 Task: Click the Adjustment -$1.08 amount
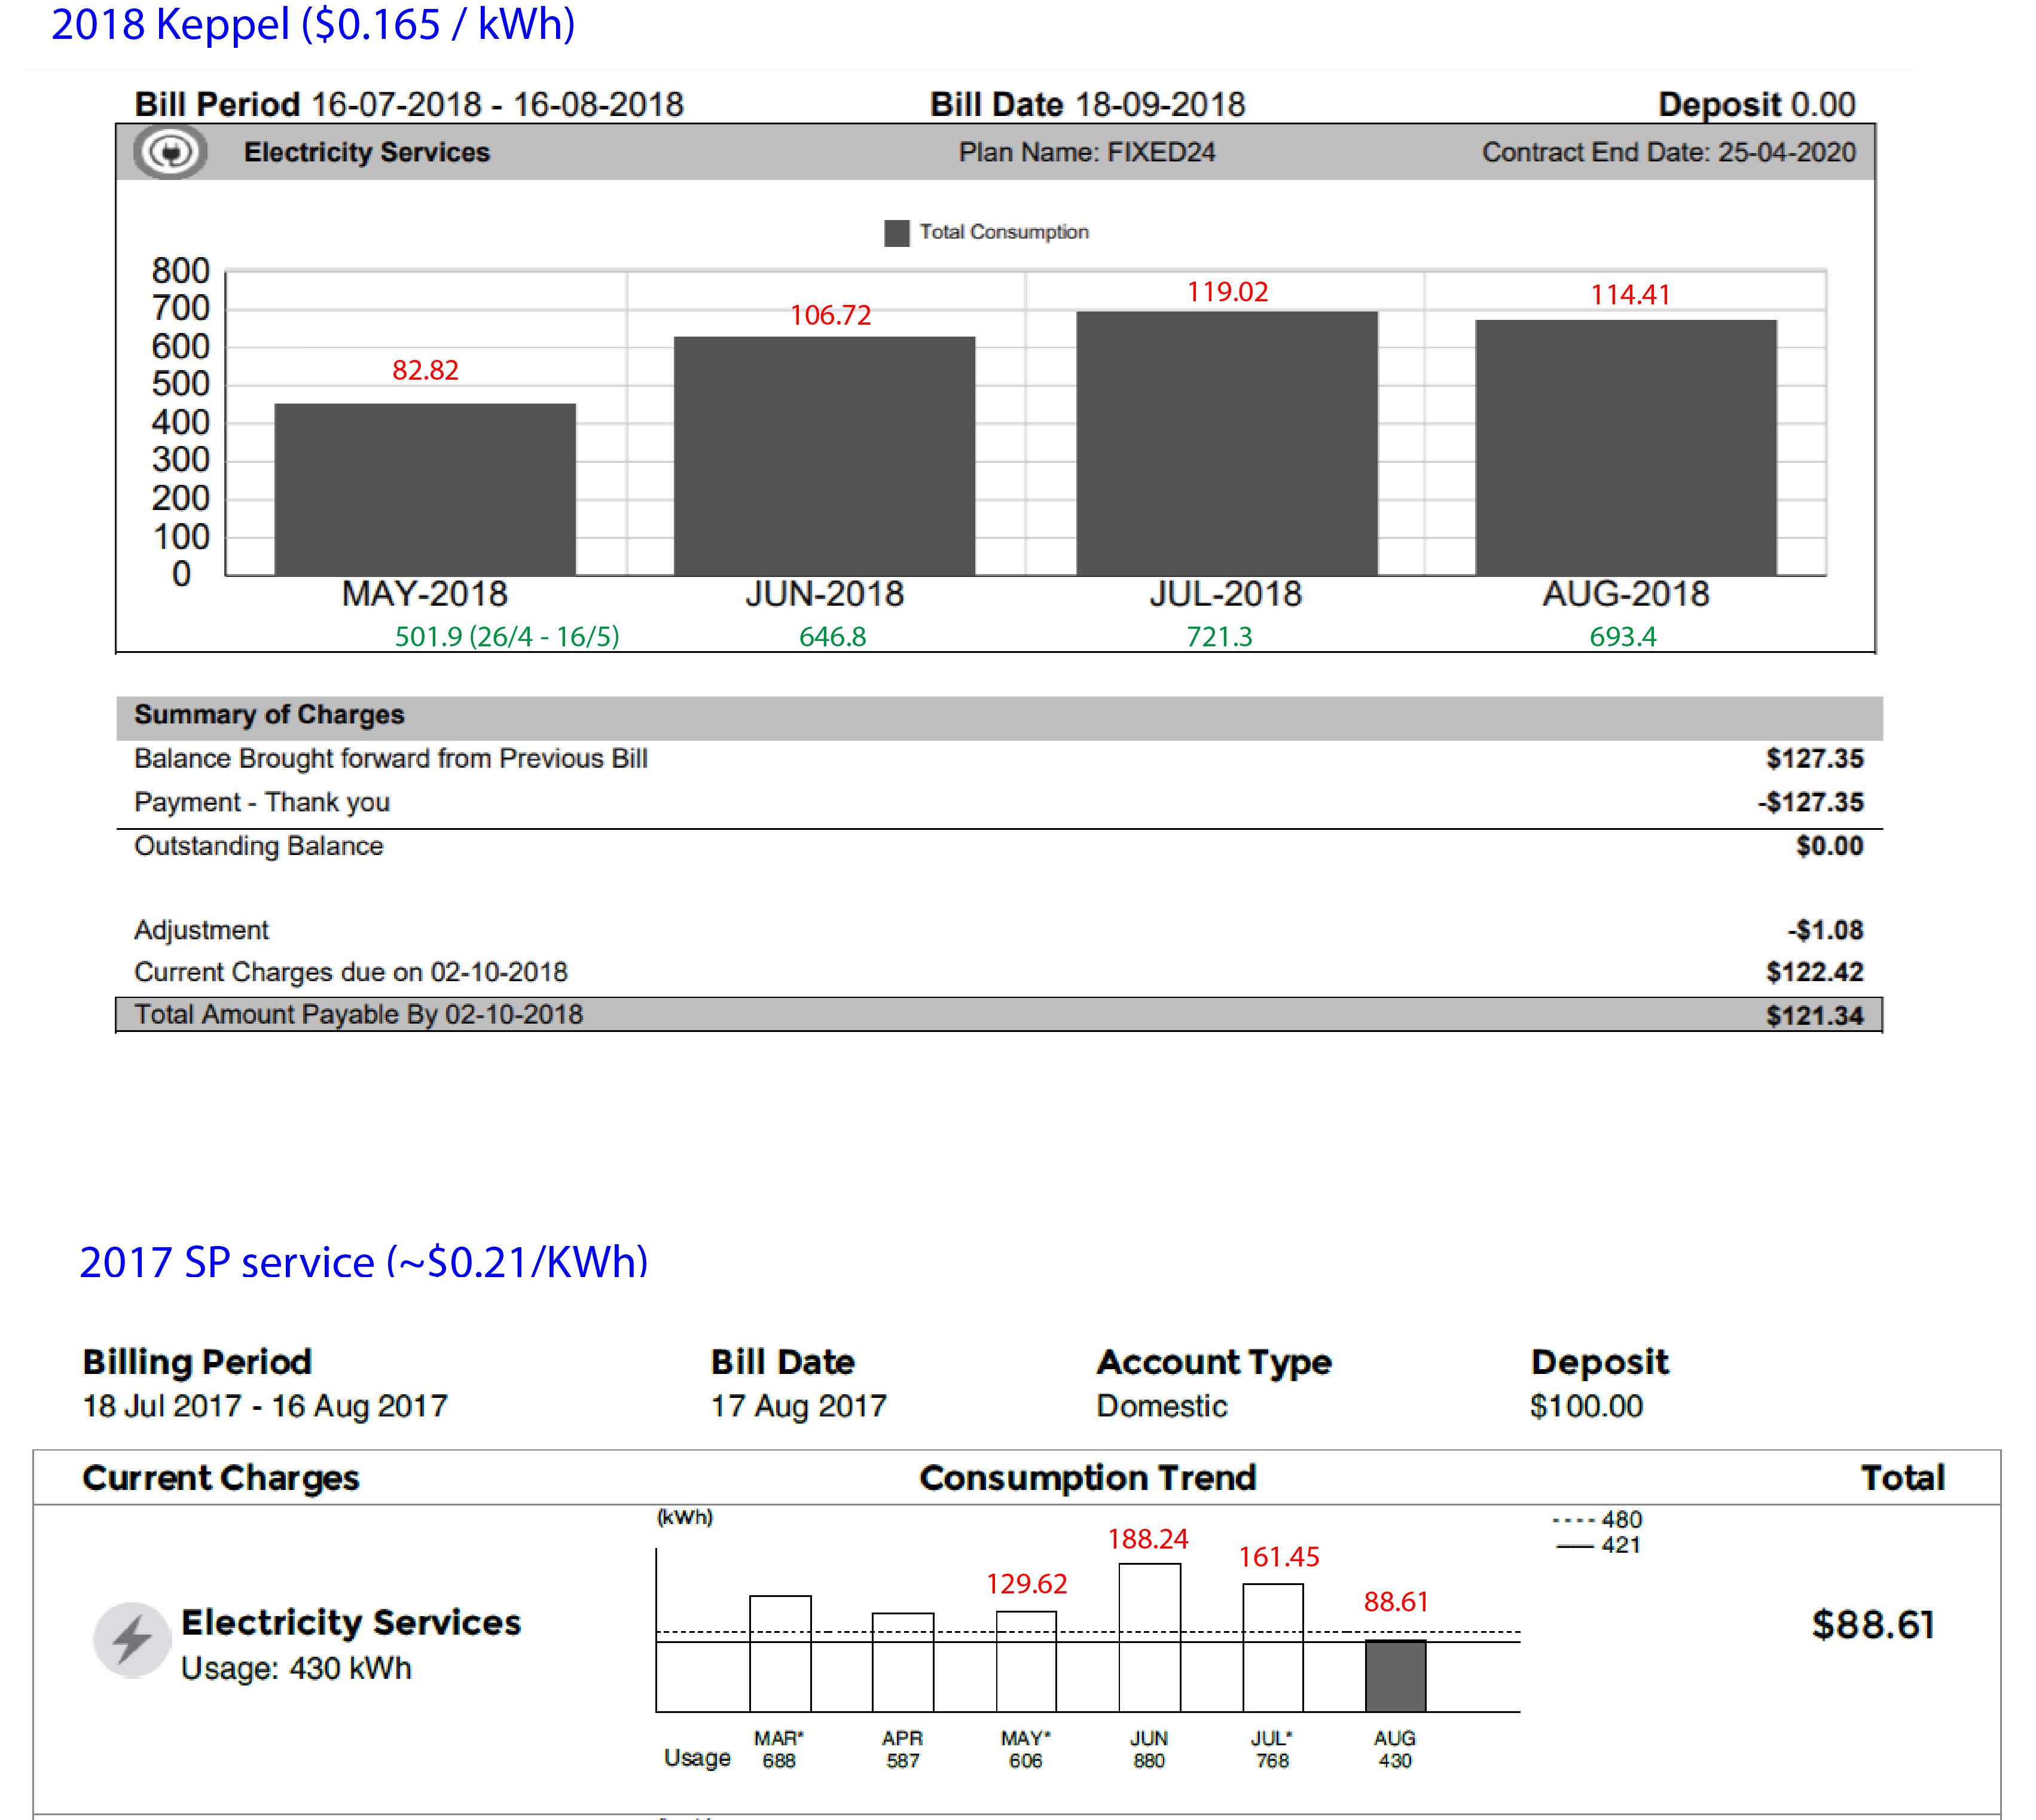(x=1825, y=931)
